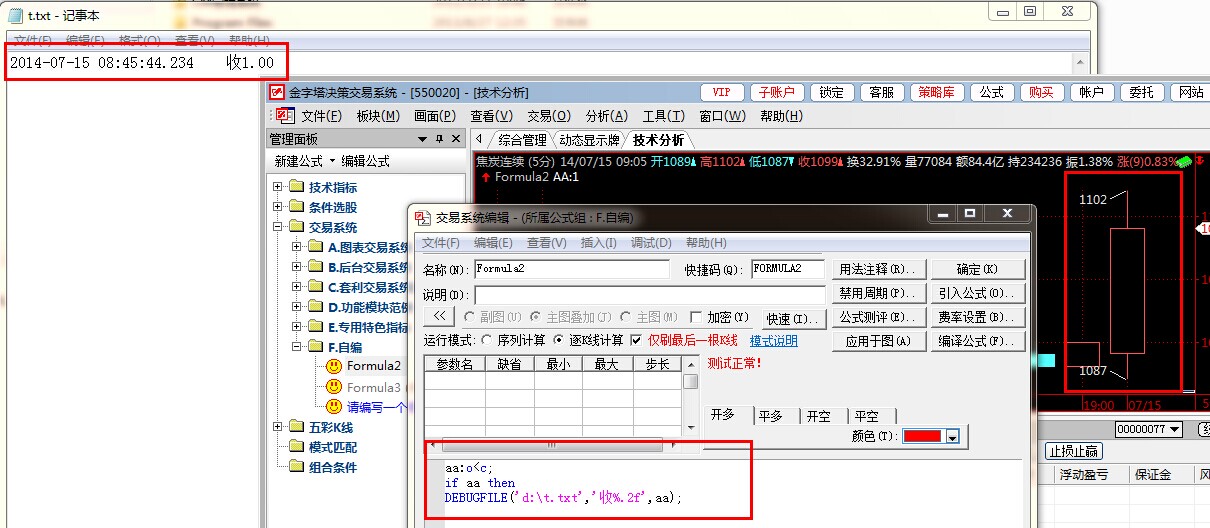Viewport: 1210px width, 528px height.
Task: Select 序列计算 run mode radio button
Action: tap(487, 340)
